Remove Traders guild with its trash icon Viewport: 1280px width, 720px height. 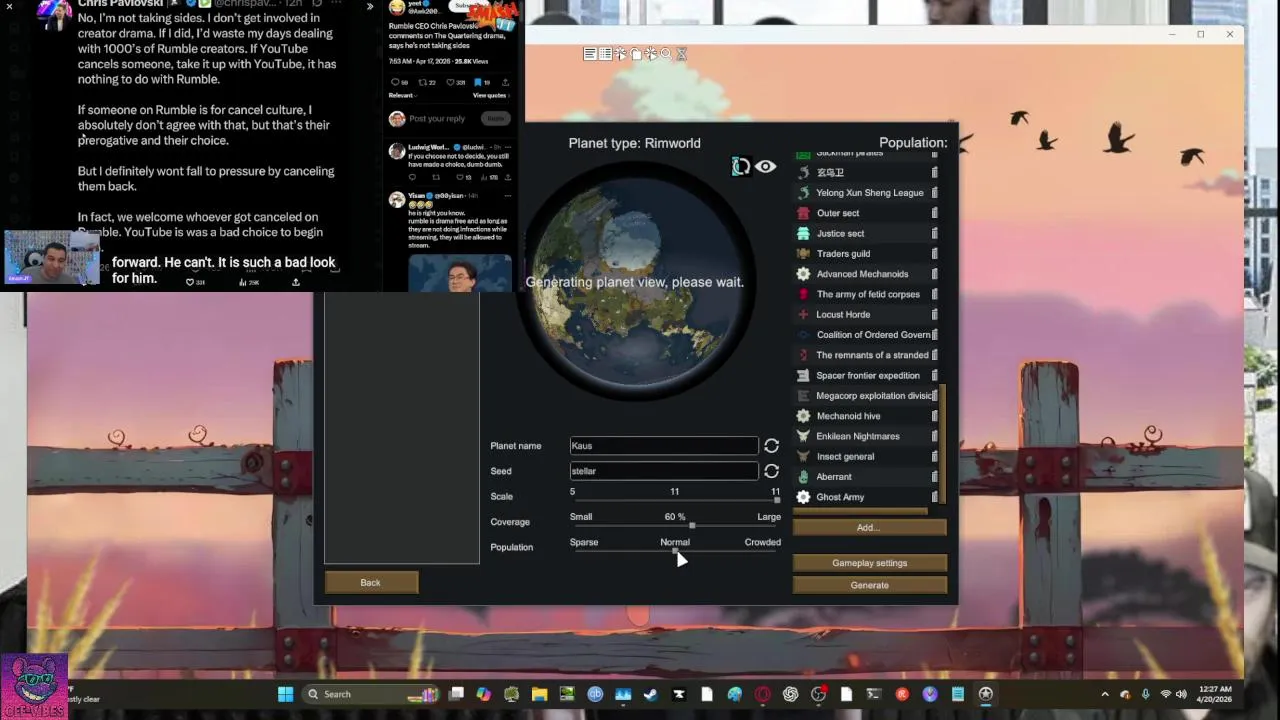[x=935, y=254]
